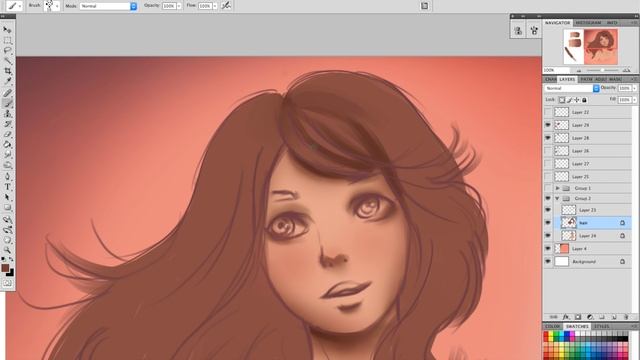Select the hair layer
Viewport: 640px width, 360px height.
click(592, 222)
